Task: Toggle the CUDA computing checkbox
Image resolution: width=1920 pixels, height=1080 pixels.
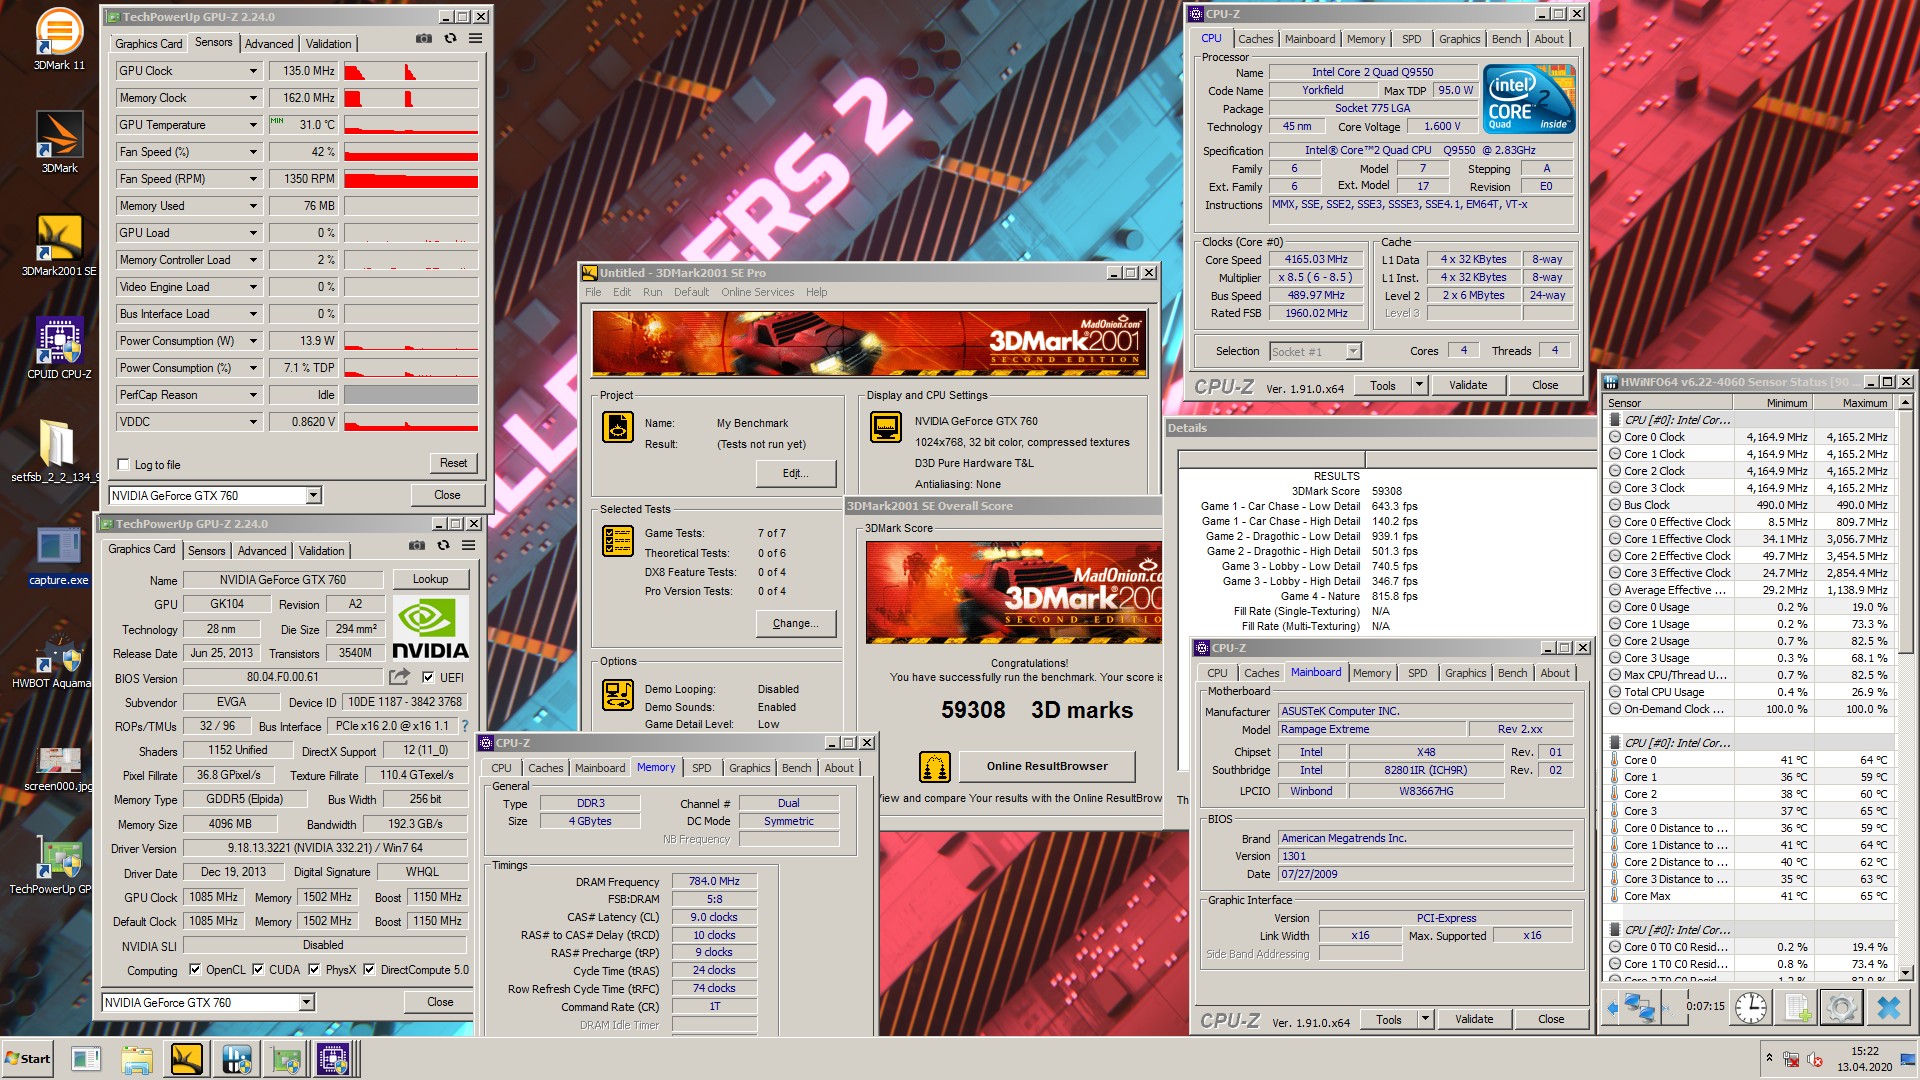Action: point(258,969)
